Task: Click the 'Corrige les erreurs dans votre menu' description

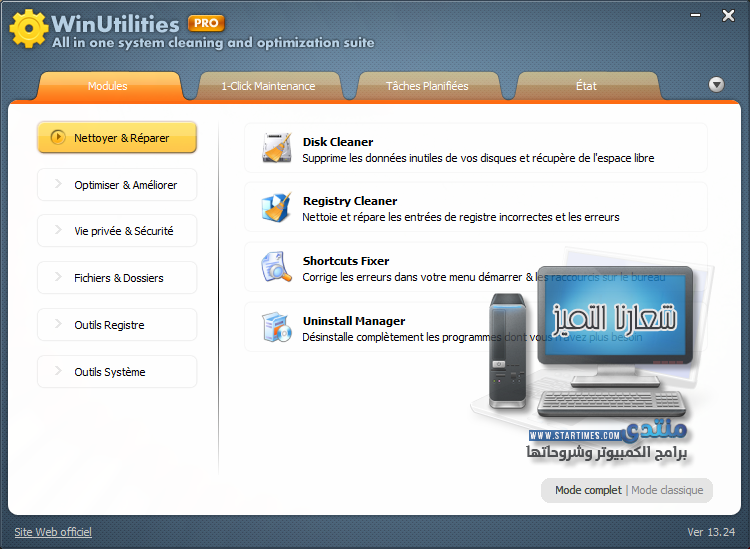Action: [x=484, y=277]
